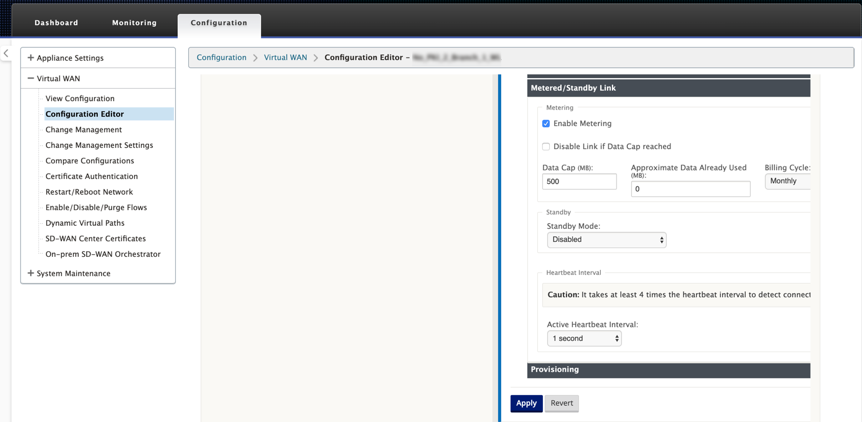The height and width of the screenshot is (422, 862).
Task: Open the Billing Cycle dropdown
Action: [x=788, y=181]
